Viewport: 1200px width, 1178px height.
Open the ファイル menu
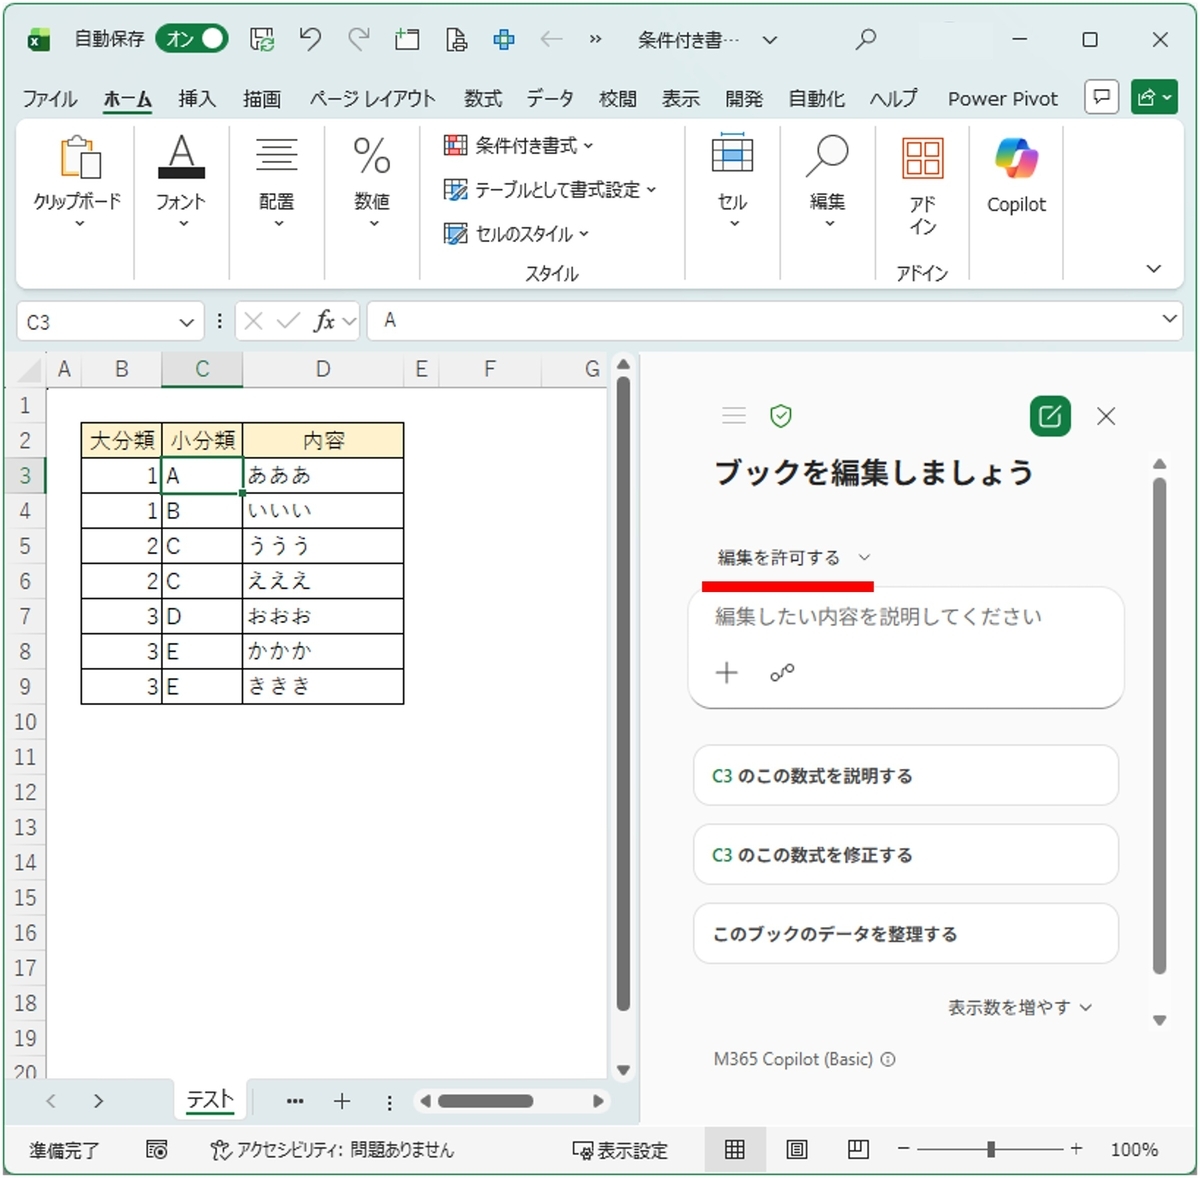click(50, 98)
